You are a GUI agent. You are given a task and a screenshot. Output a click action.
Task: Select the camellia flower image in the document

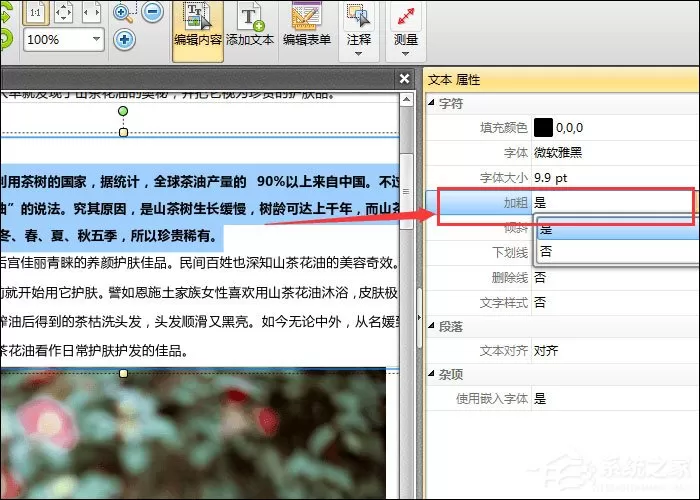coord(193,434)
